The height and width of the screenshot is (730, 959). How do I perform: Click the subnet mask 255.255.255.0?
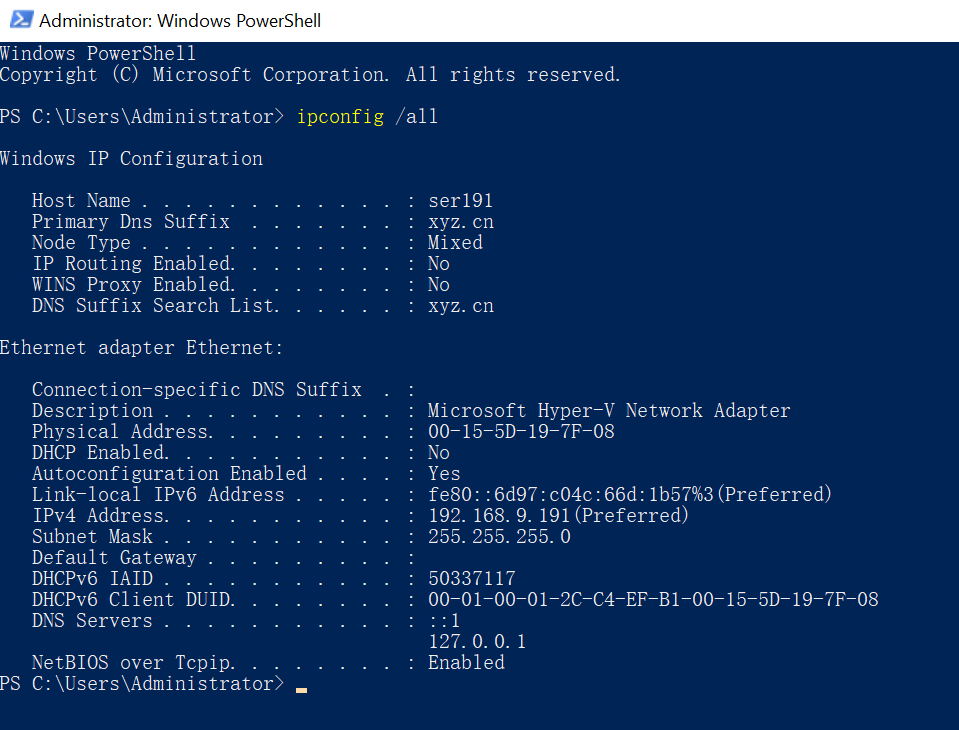coord(499,537)
